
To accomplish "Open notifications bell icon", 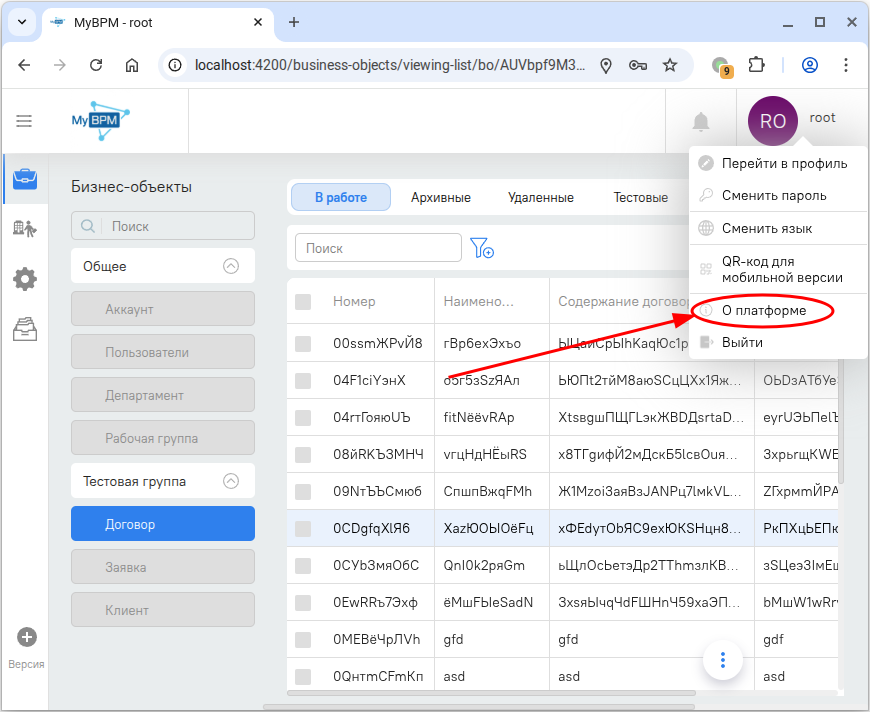I will coord(701,122).
